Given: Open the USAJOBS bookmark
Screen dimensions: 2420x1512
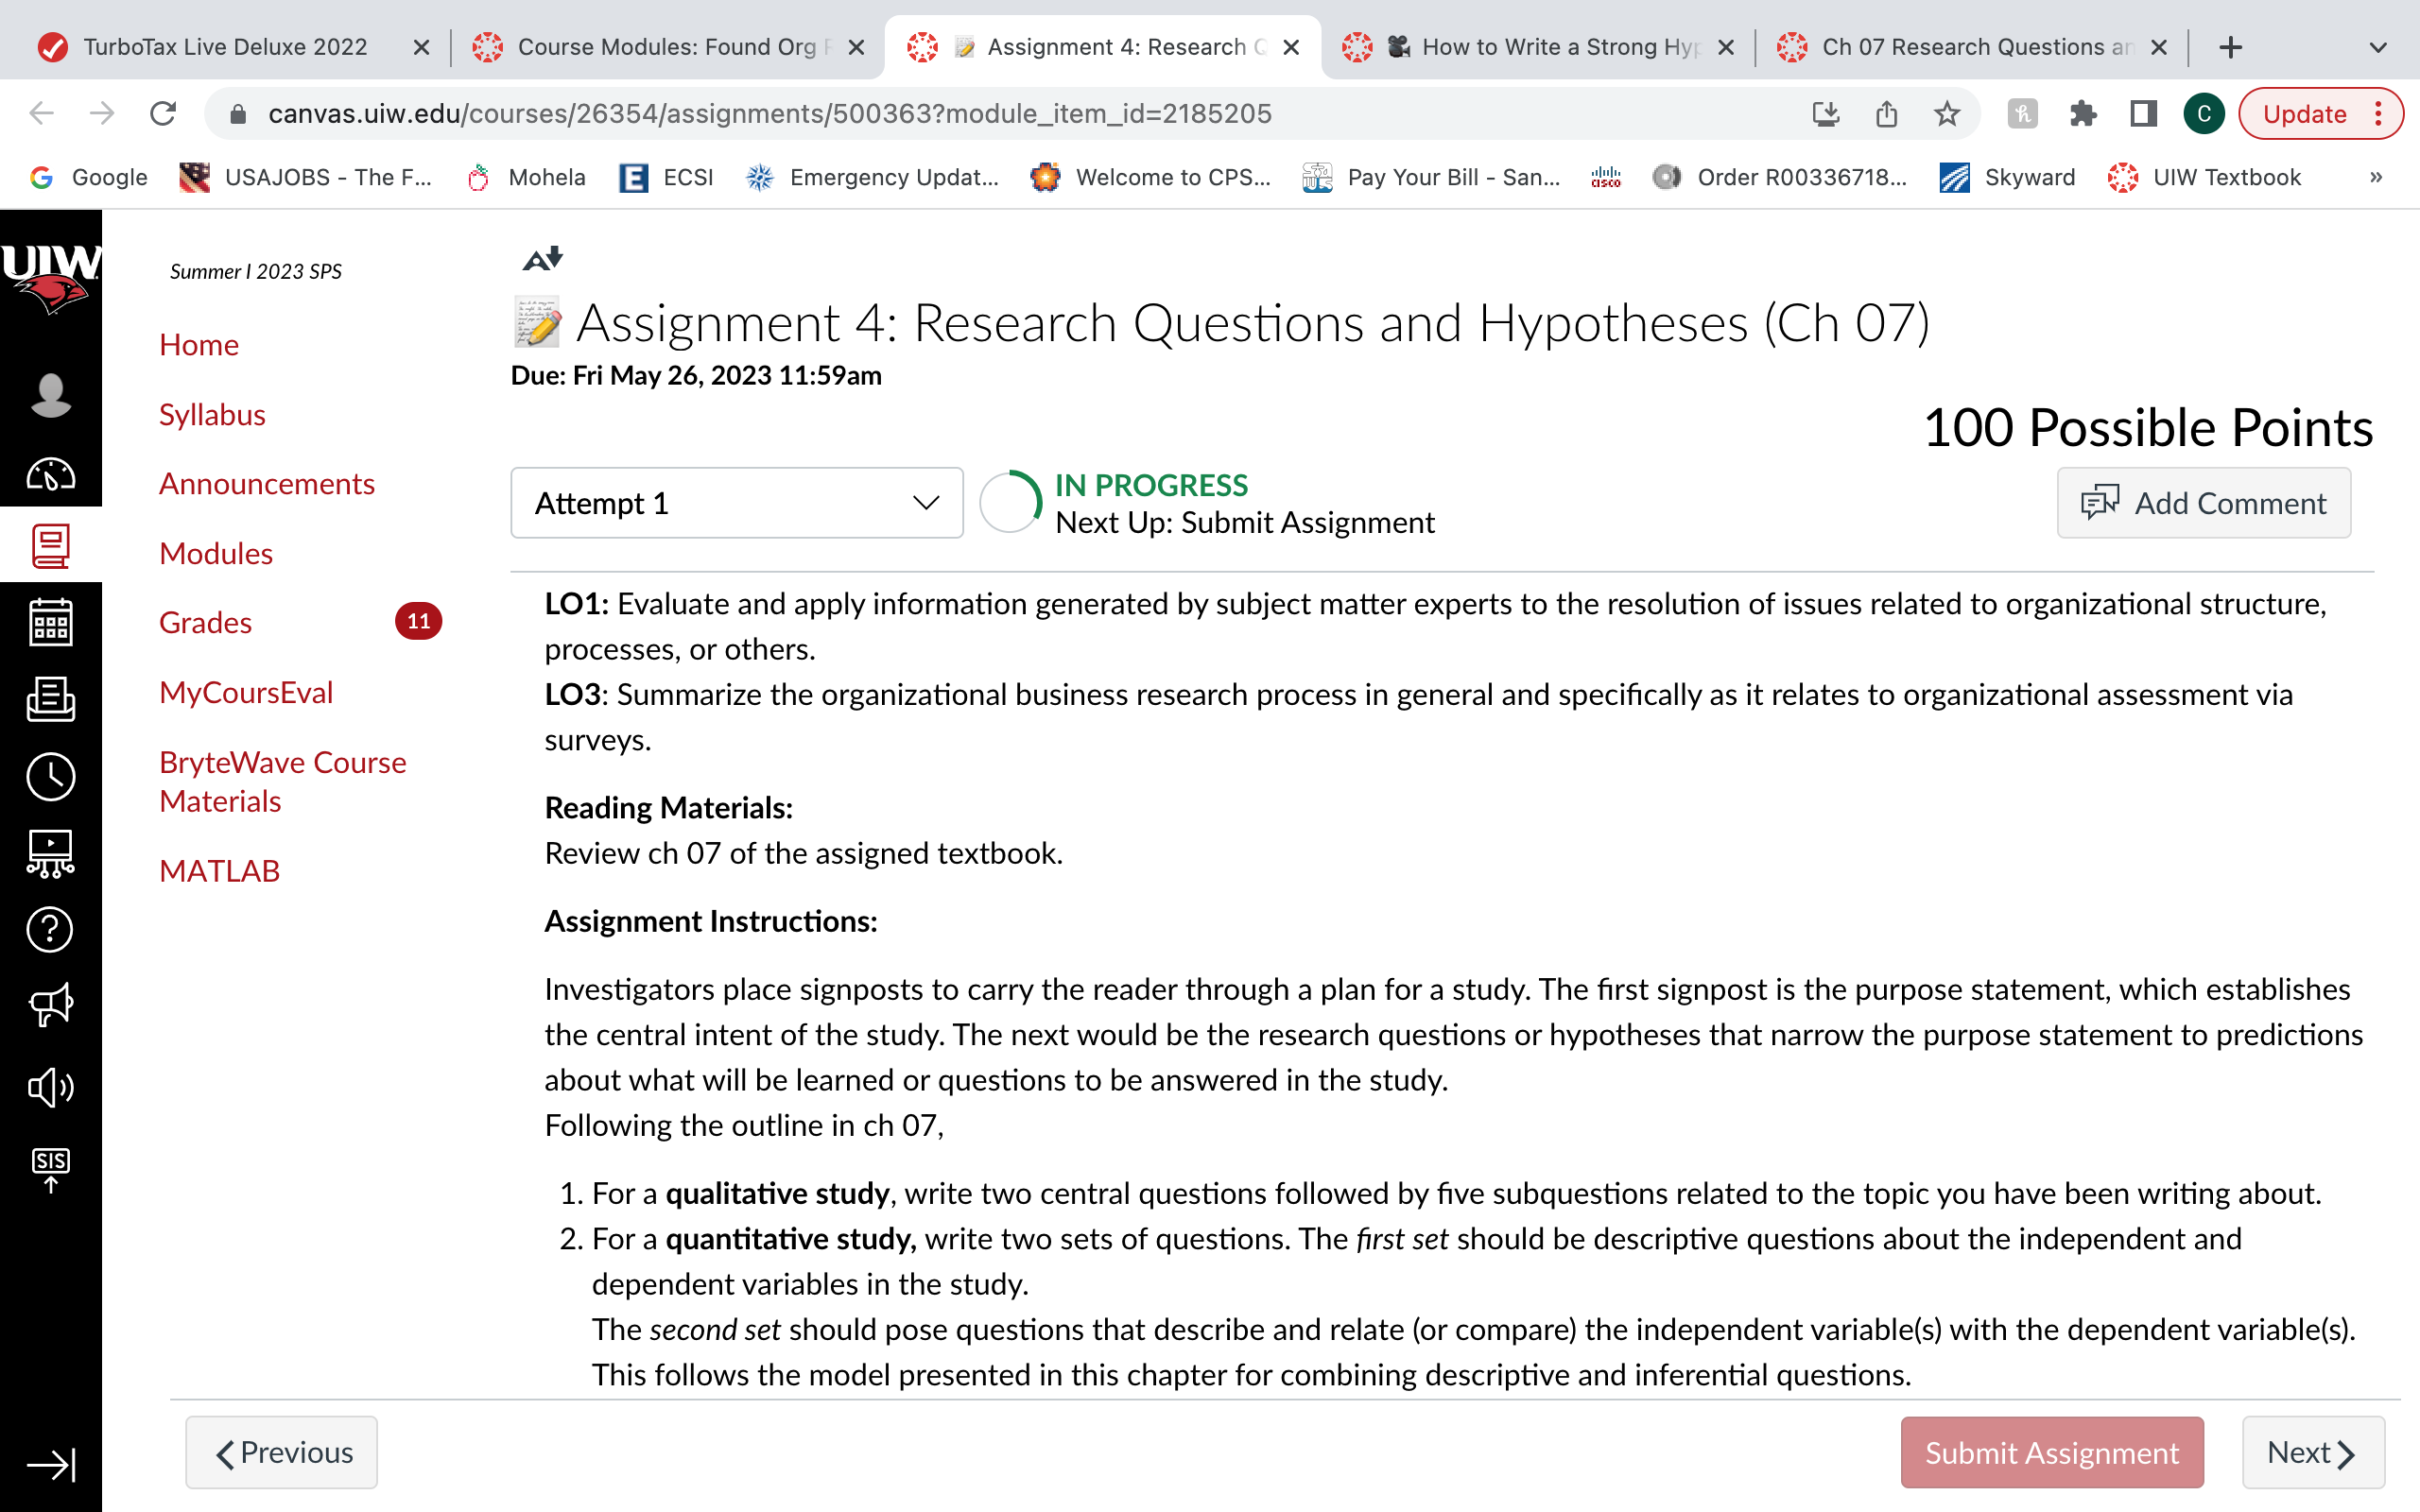Looking at the screenshot, I should (305, 177).
